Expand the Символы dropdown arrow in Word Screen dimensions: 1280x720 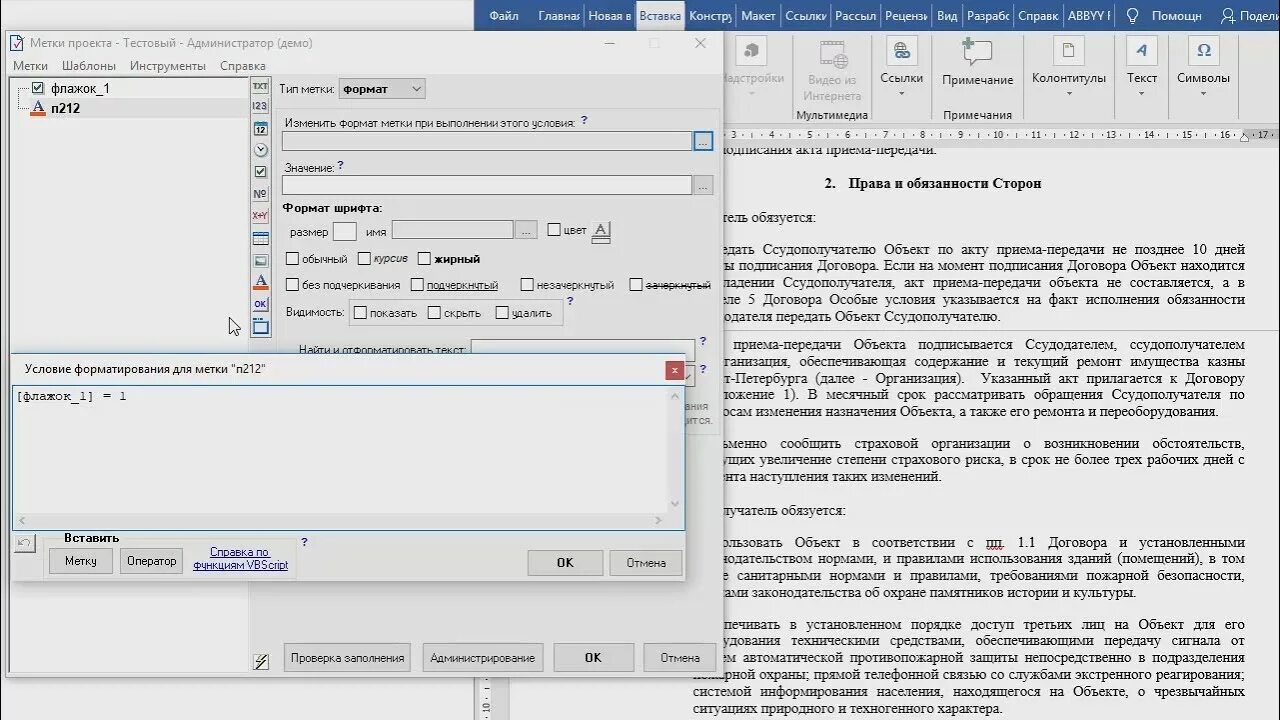point(1203,95)
